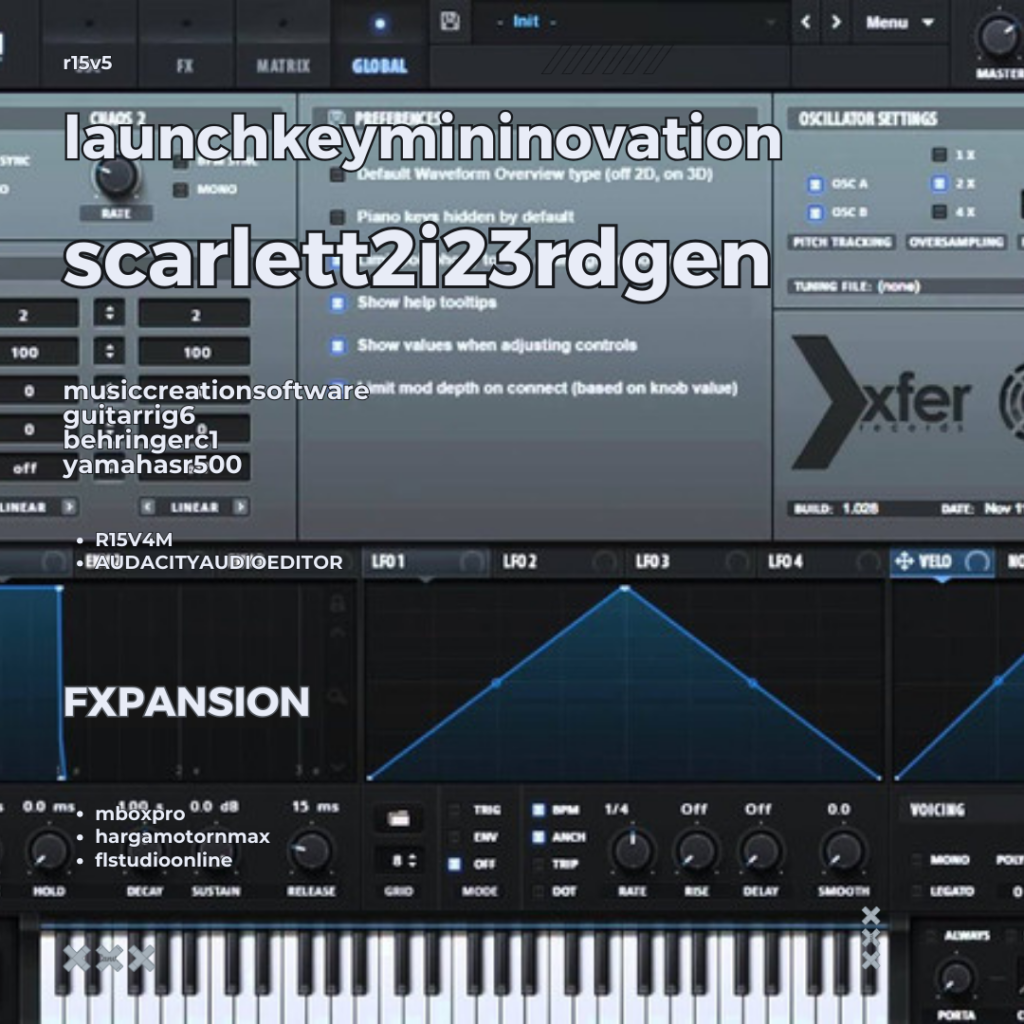Select the LFO 1 tab
Image resolution: width=1024 pixels, height=1024 pixels.
(x=425, y=562)
